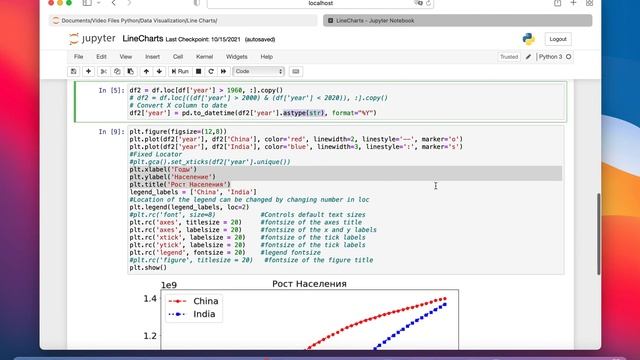The width and height of the screenshot is (640, 360).
Task: Switch to the Documents/Video Files Python browser tab
Action: pos(182,20)
